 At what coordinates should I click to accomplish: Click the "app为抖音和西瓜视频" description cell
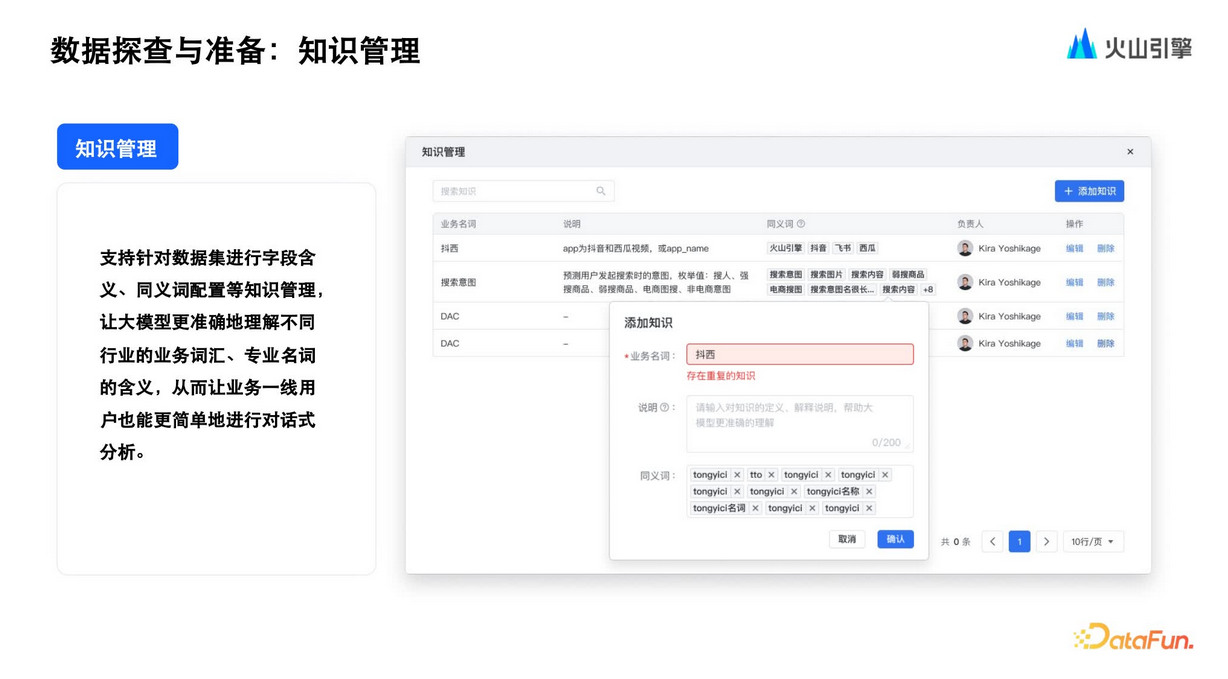tap(635, 248)
